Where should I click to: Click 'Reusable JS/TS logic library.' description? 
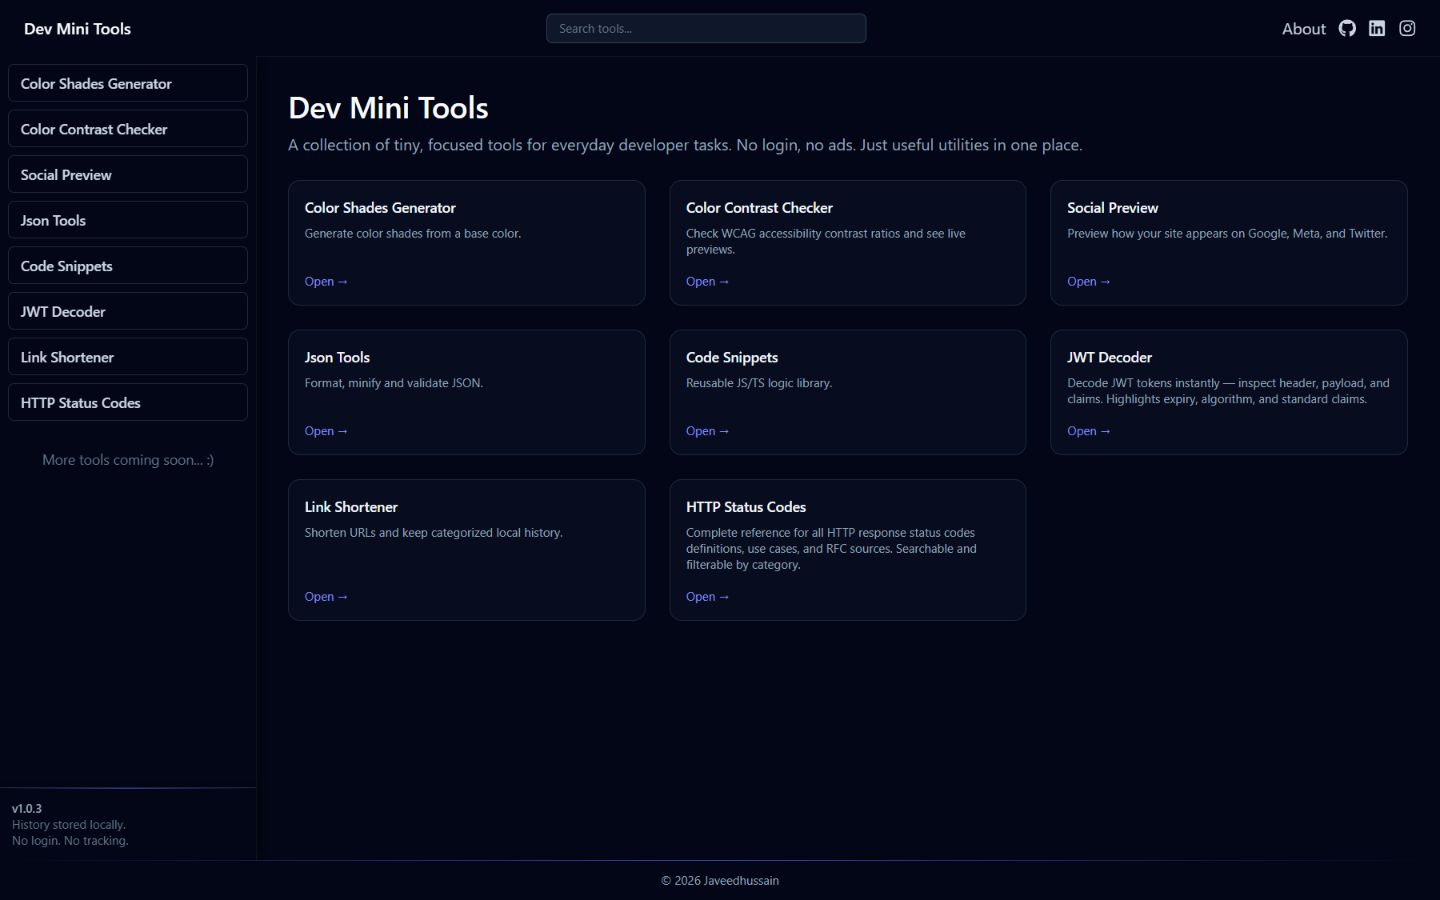pos(759,383)
